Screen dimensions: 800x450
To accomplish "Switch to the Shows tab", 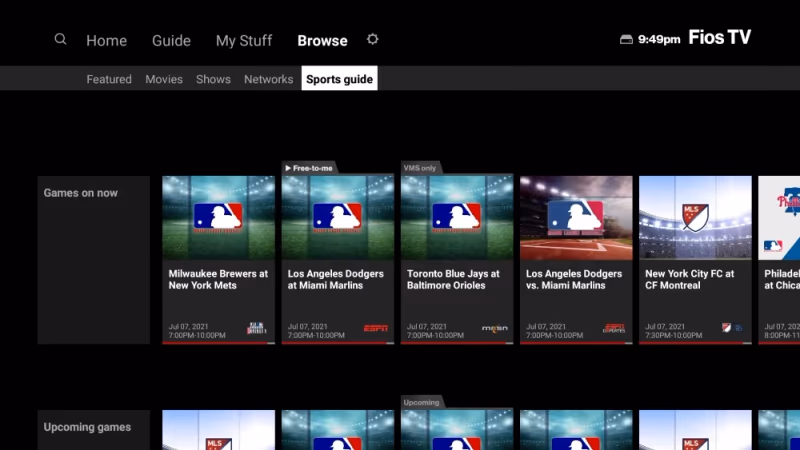I will click(213, 79).
